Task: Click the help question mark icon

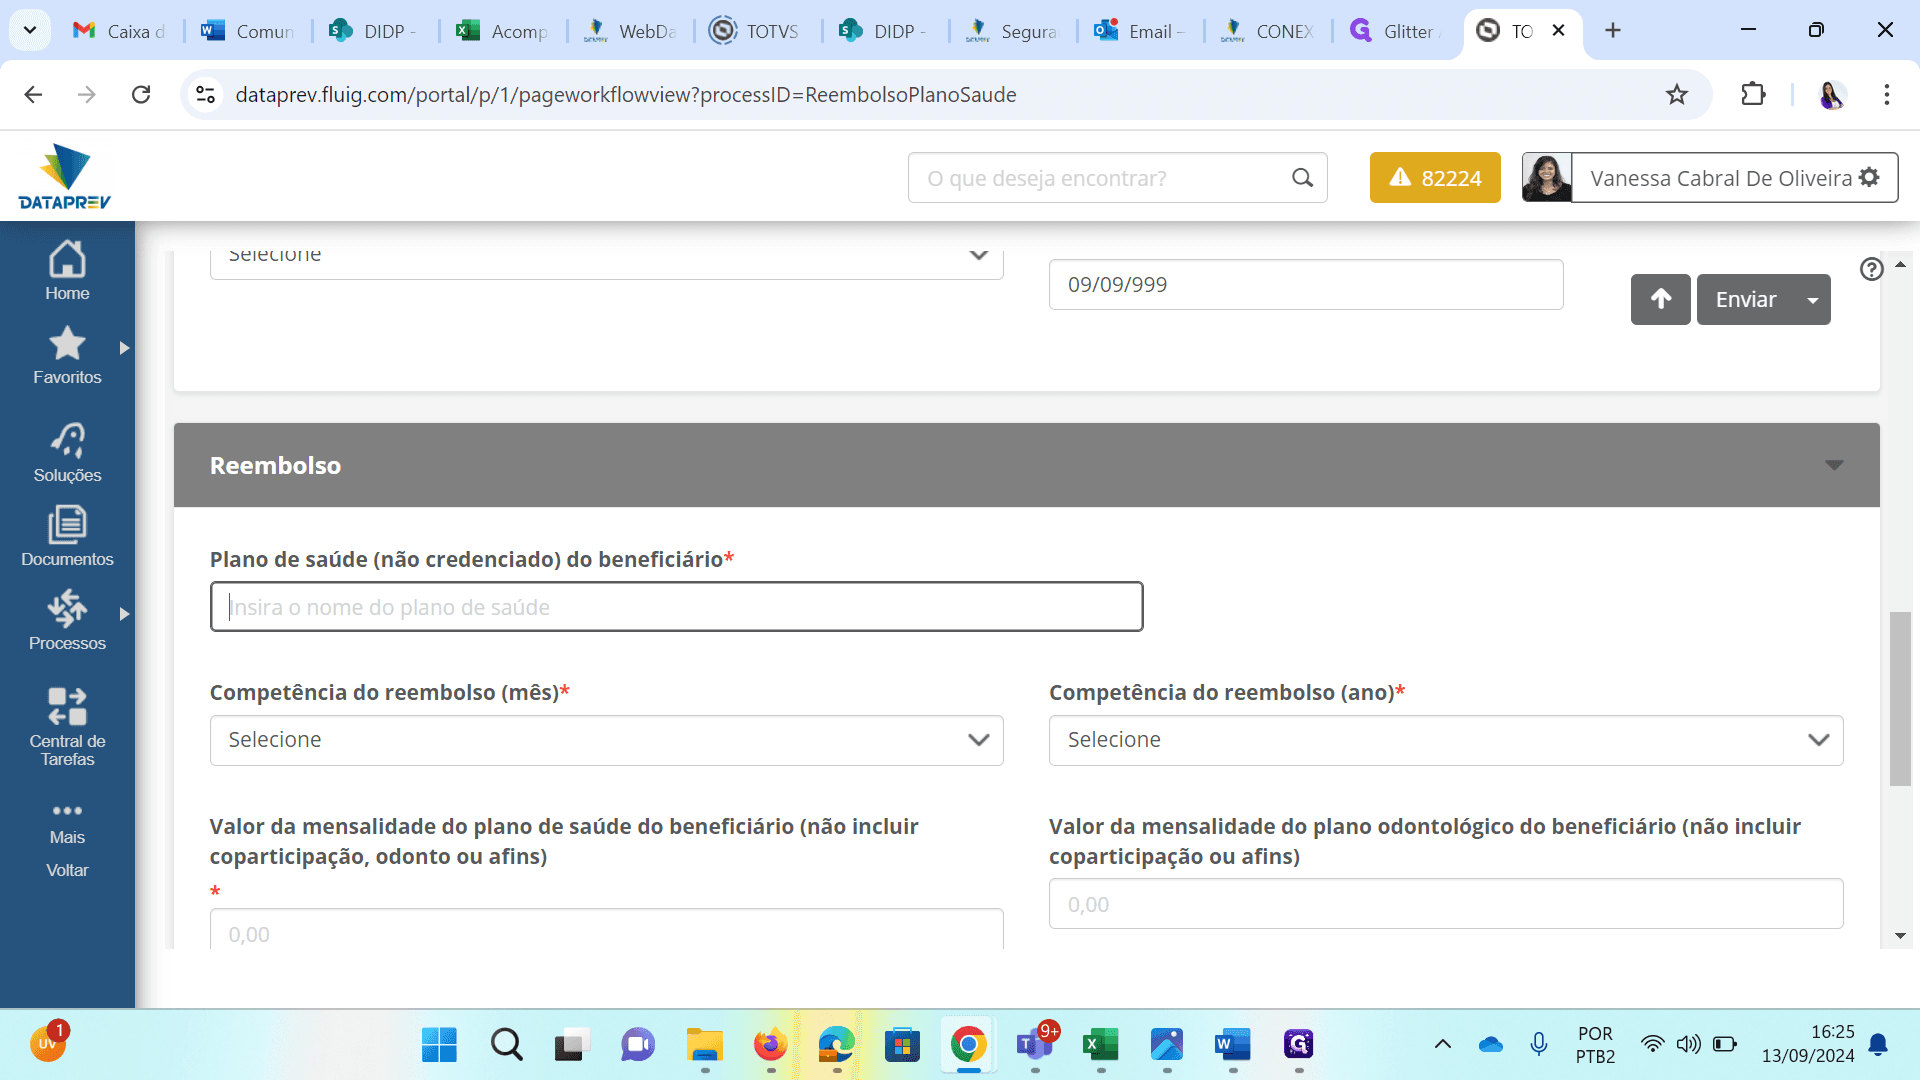Action: pos(1872,269)
